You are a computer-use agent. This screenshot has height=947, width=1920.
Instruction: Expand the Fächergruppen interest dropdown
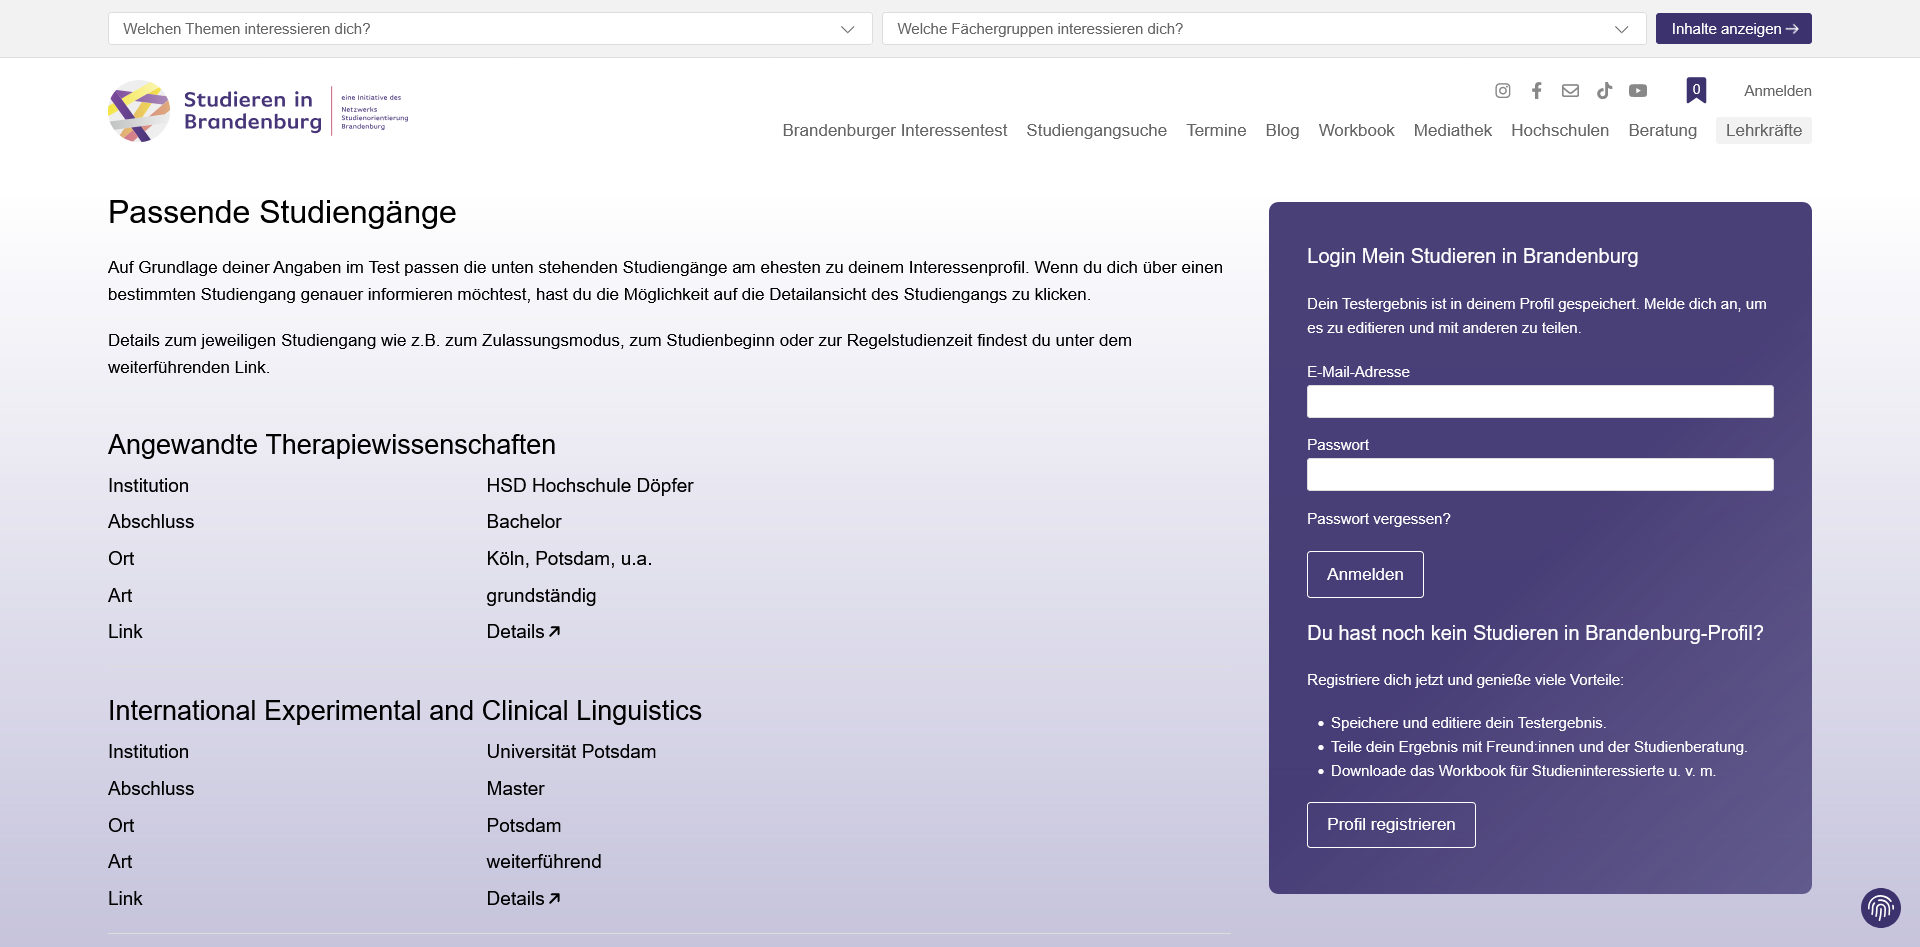pyautogui.click(x=1263, y=29)
